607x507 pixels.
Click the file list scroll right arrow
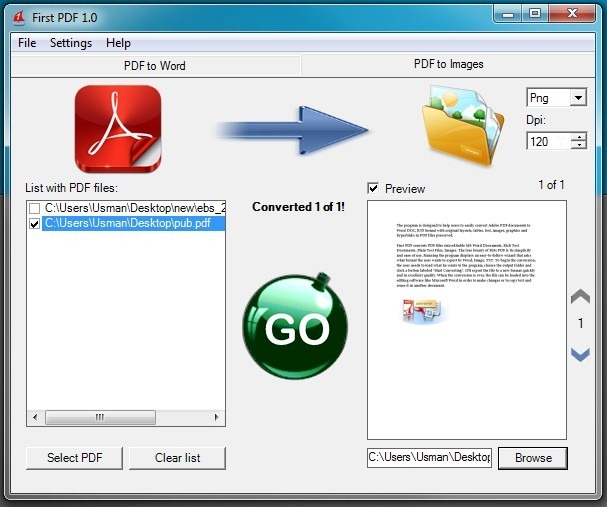point(216,417)
